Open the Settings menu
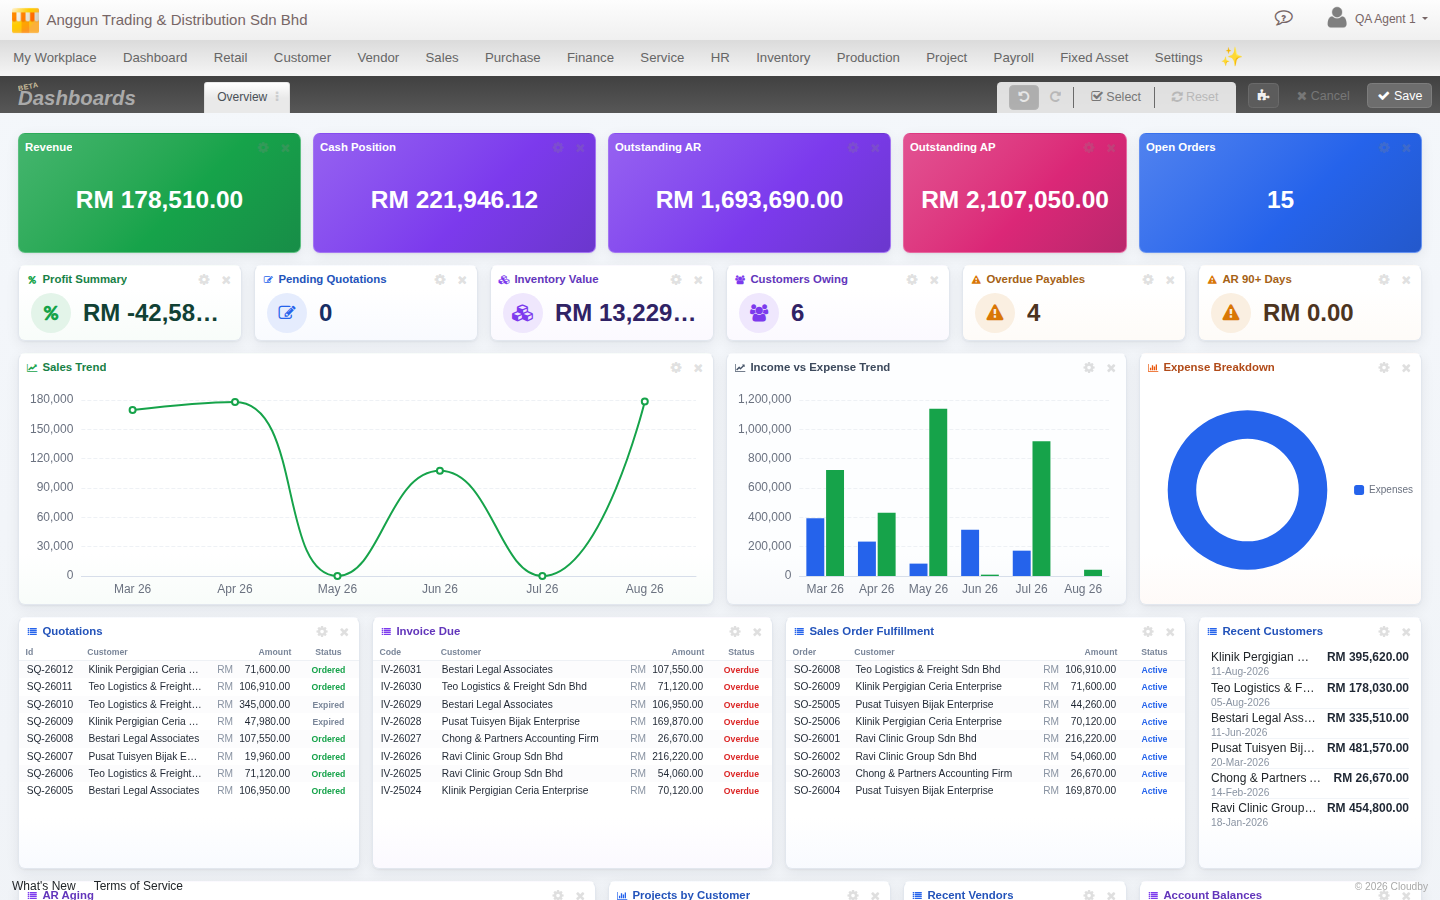This screenshot has width=1440, height=900. point(1178,58)
